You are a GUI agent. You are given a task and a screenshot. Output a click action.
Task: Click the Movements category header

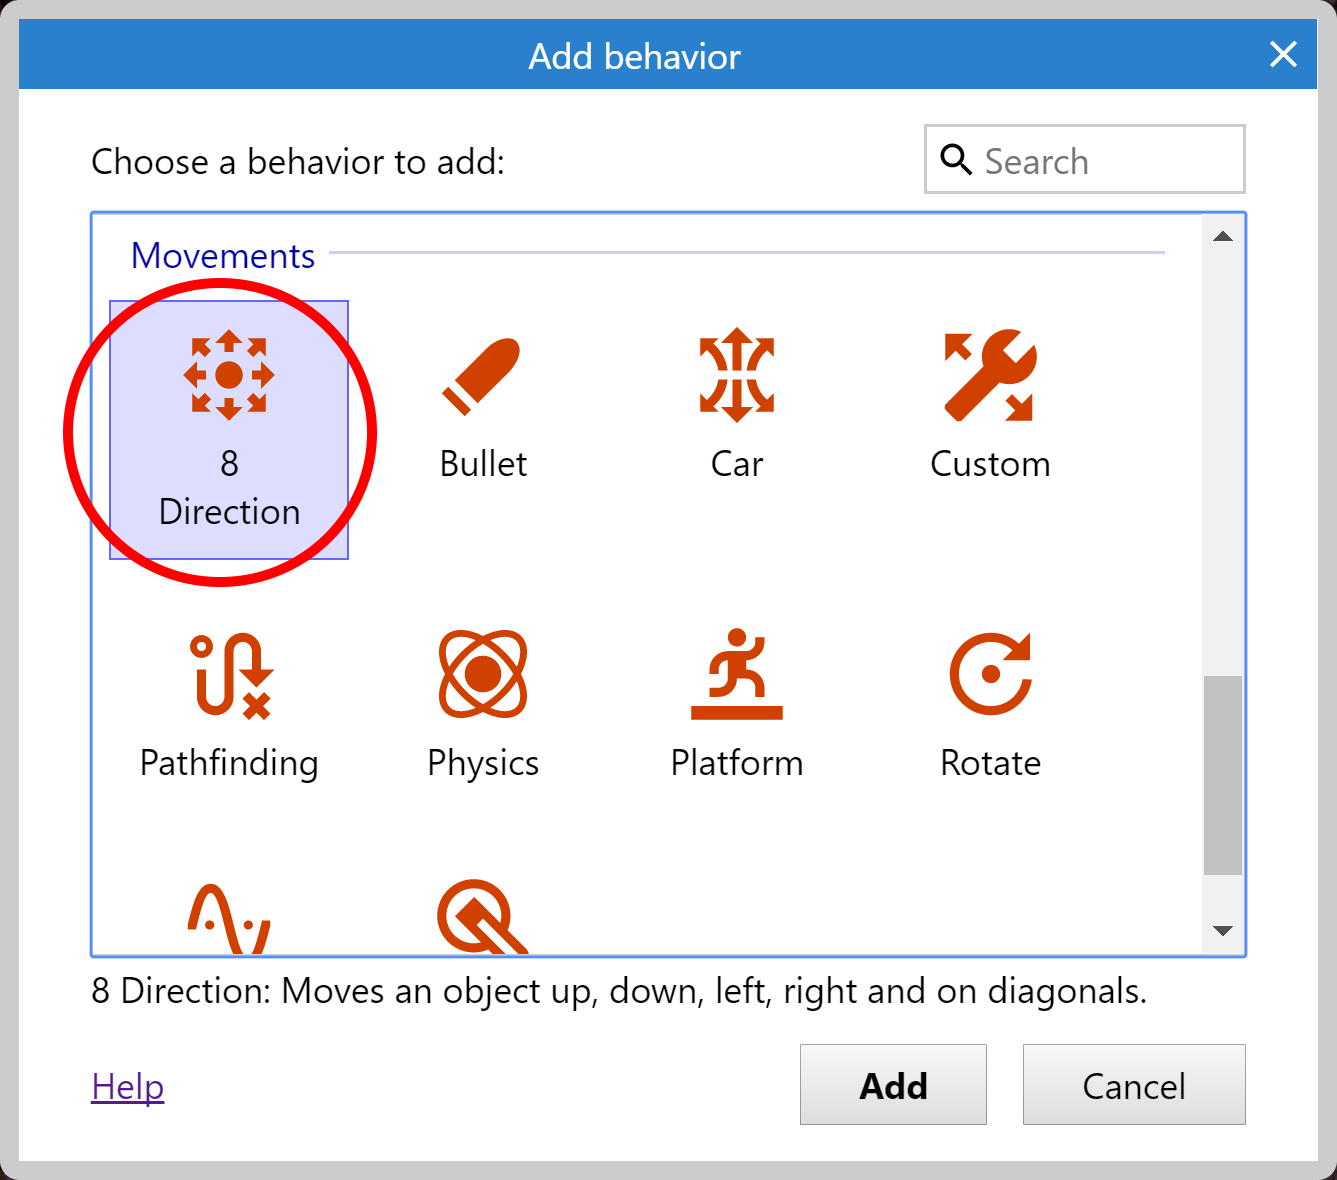pyautogui.click(x=223, y=256)
